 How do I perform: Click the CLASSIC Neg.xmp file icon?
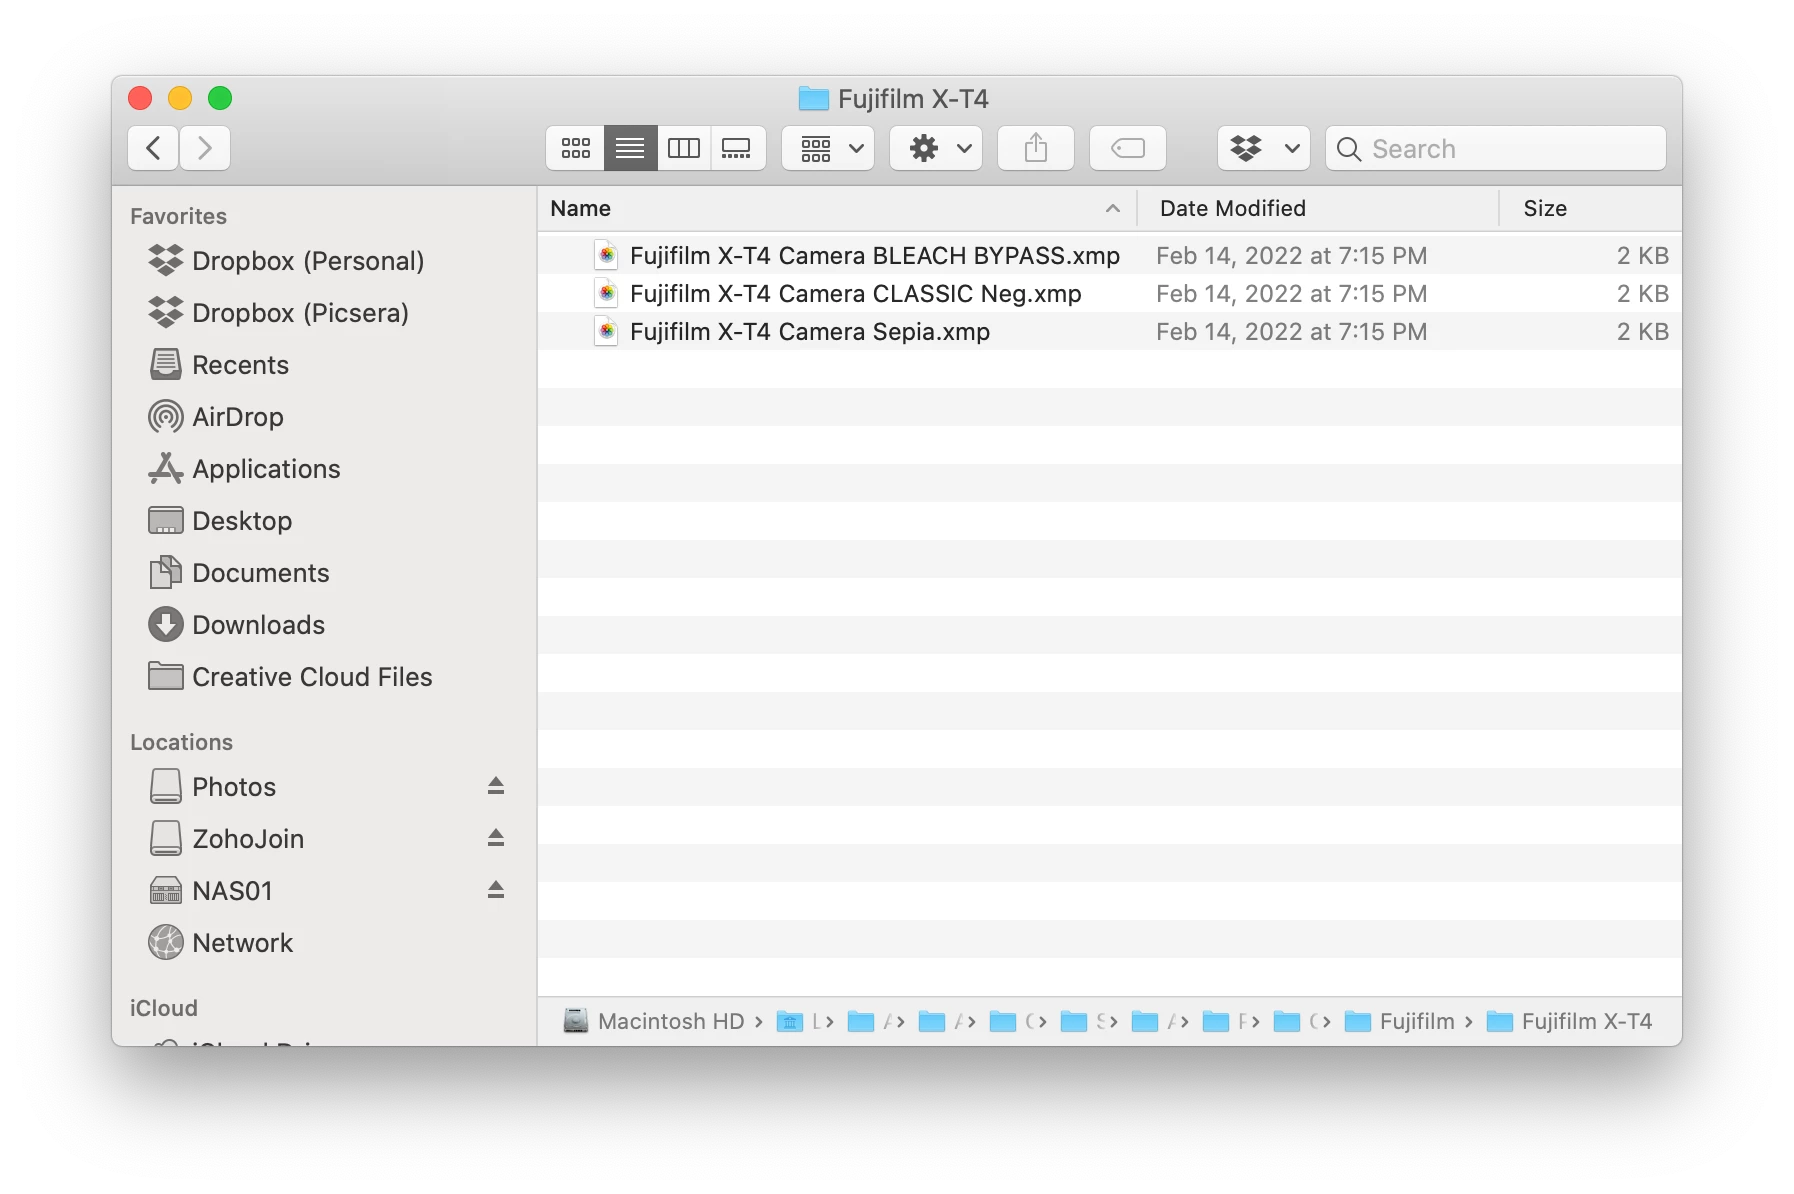click(606, 294)
